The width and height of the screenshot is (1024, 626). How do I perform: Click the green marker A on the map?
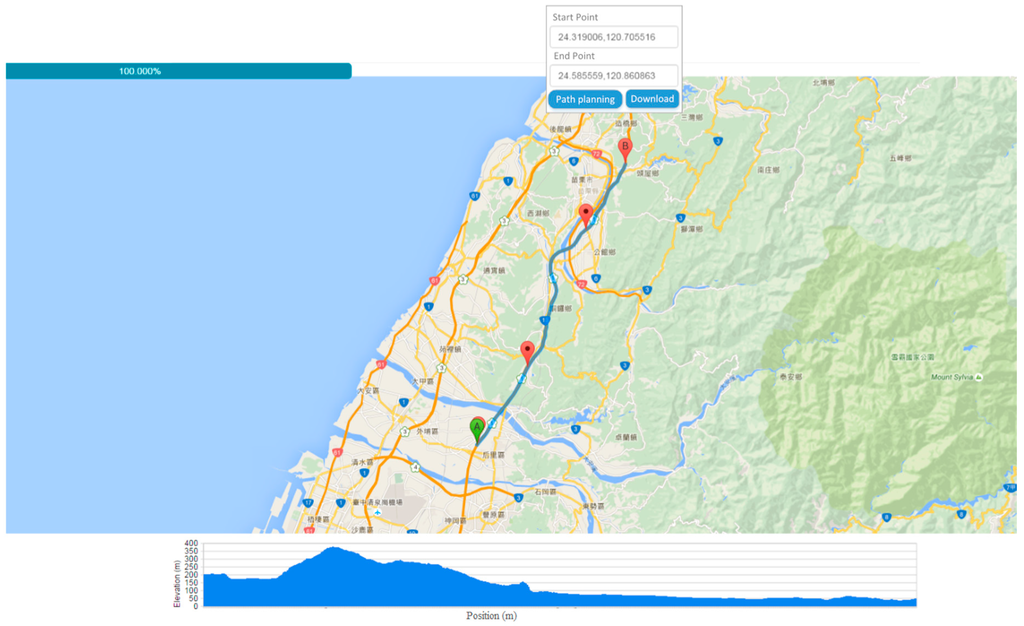[477, 431]
